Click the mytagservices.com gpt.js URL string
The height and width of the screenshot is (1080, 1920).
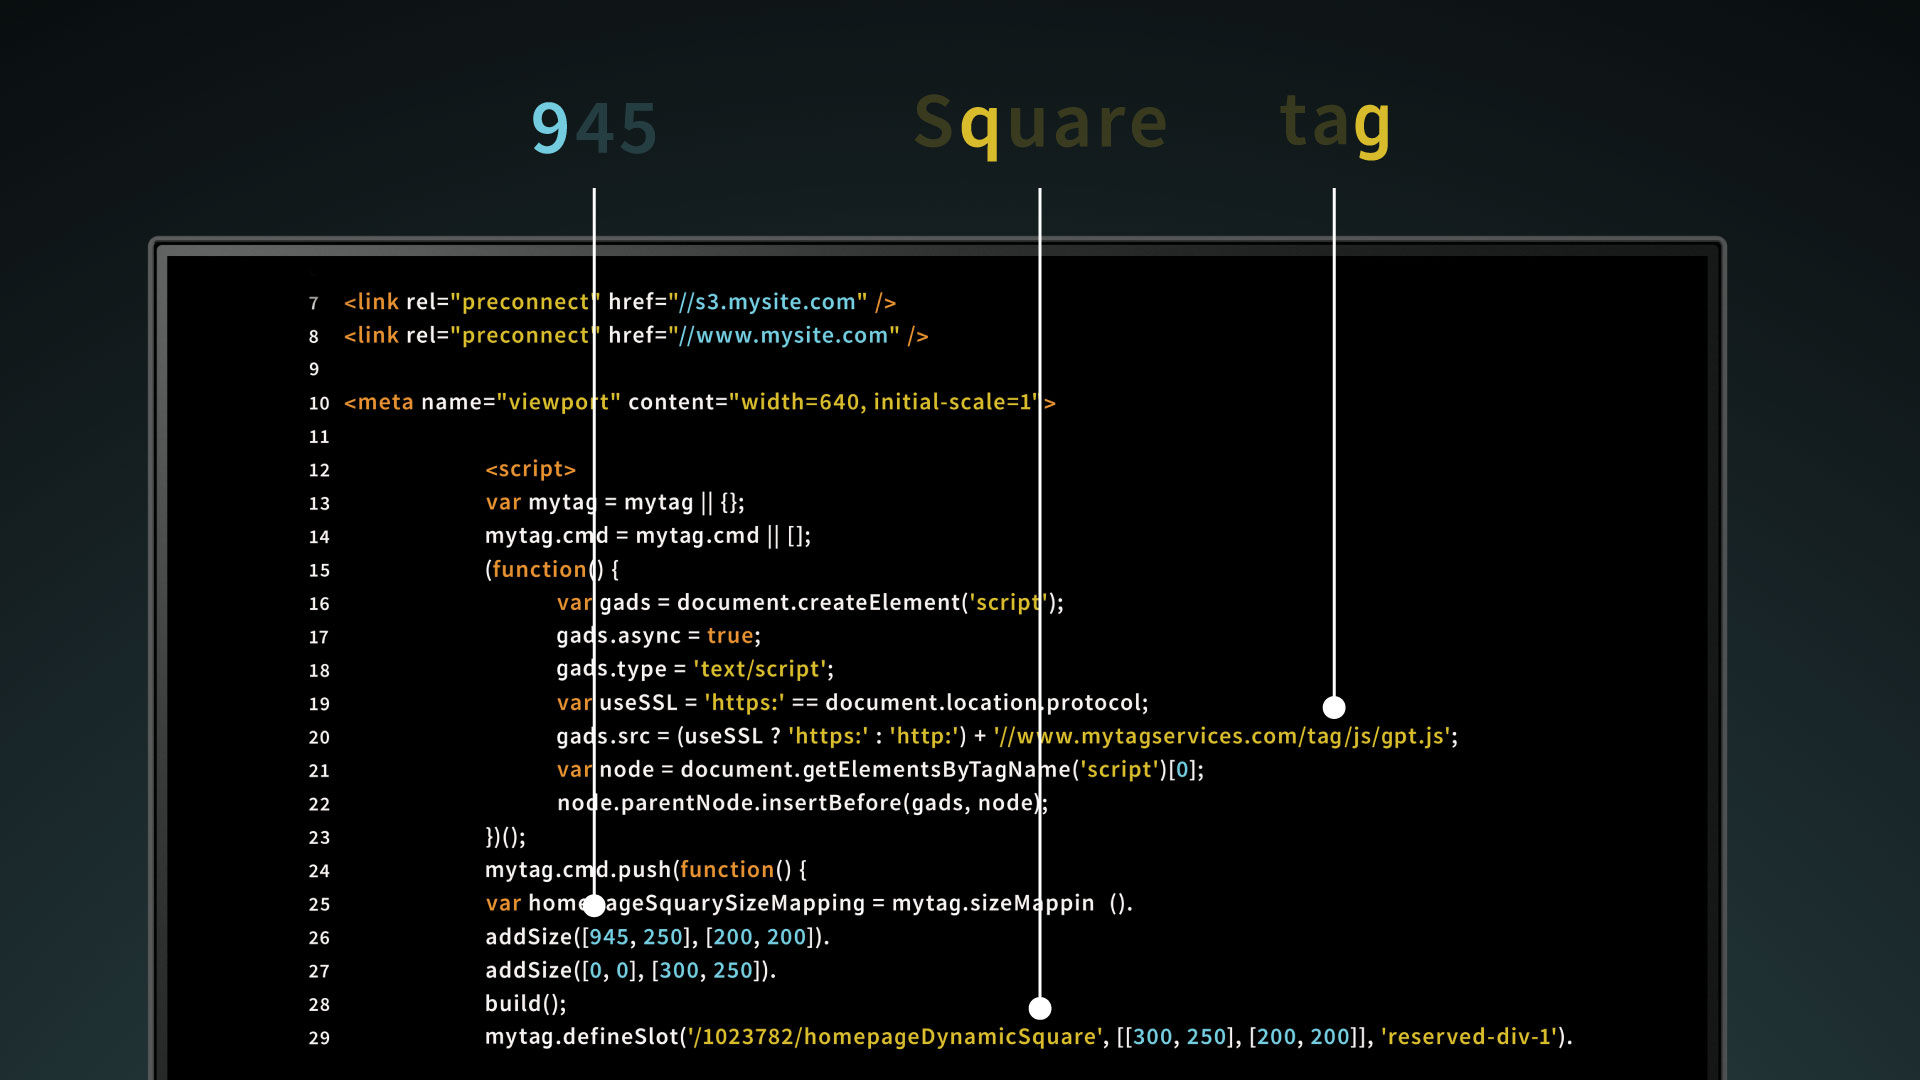(1222, 737)
